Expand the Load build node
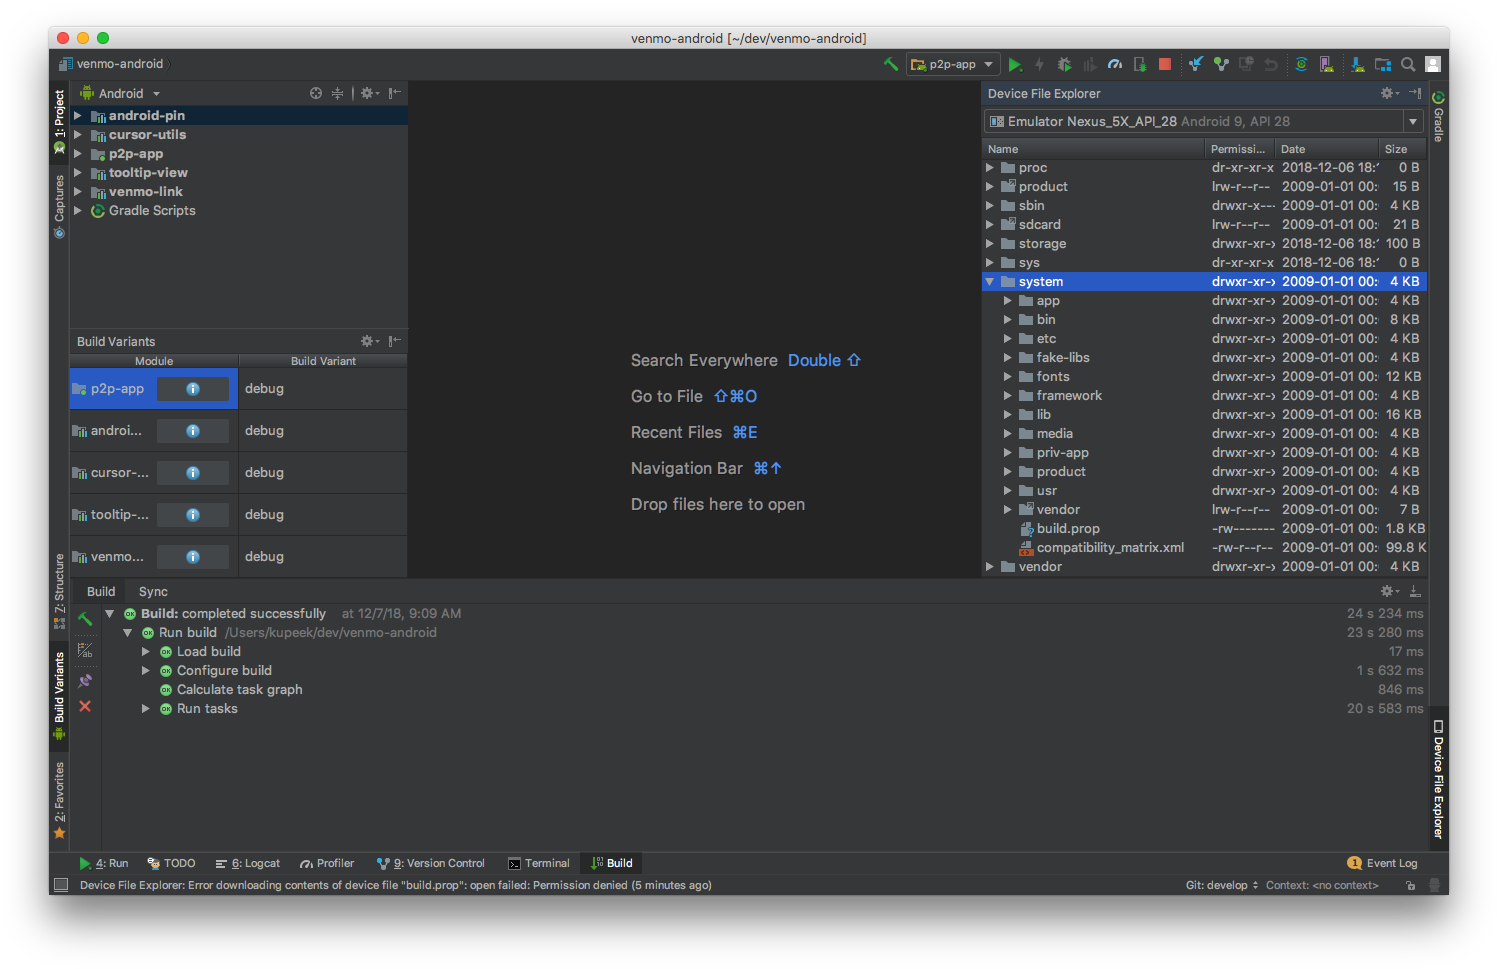This screenshot has width=1497, height=969. [x=146, y=652]
